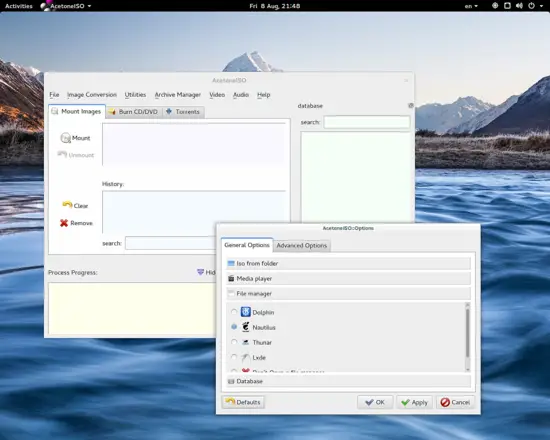550x440 pixels.
Task: Open the Image Conversion menu
Action: 92,95
